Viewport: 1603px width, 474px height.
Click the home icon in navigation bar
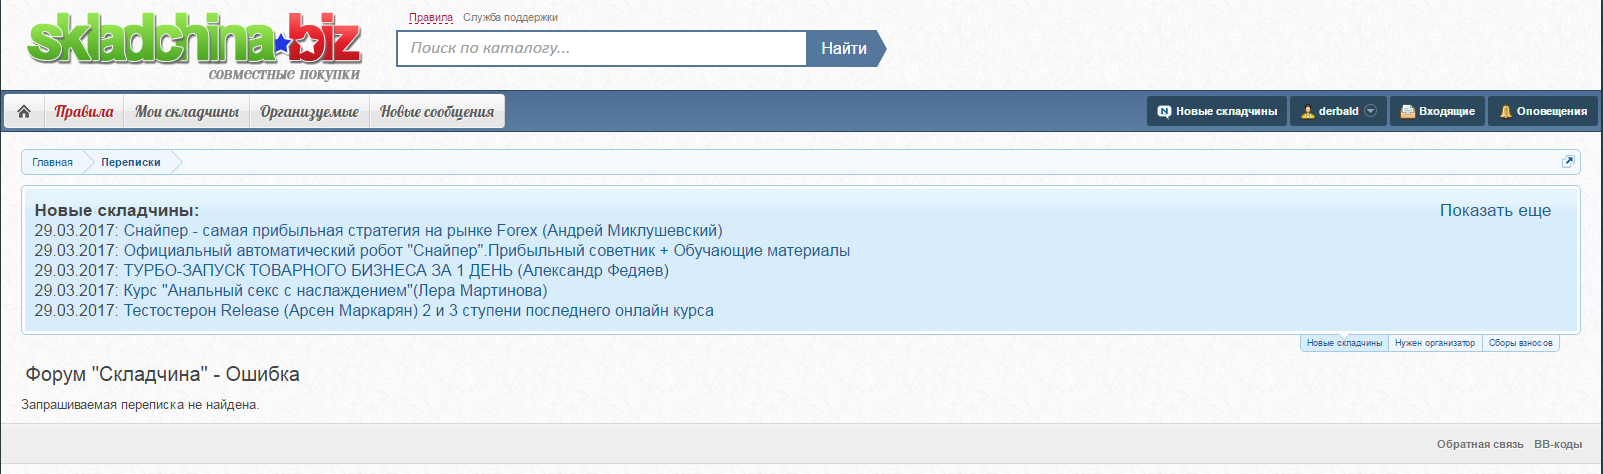coord(24,112)
